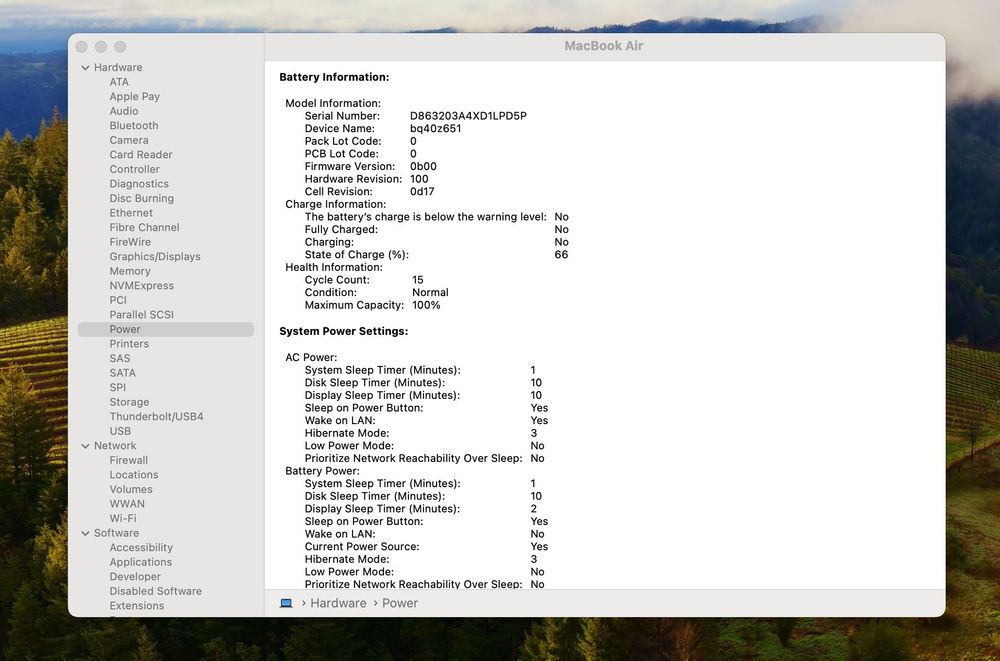
Task: Click the Fully Charged label
Action: pyautogui.click(x=341, y=230)
